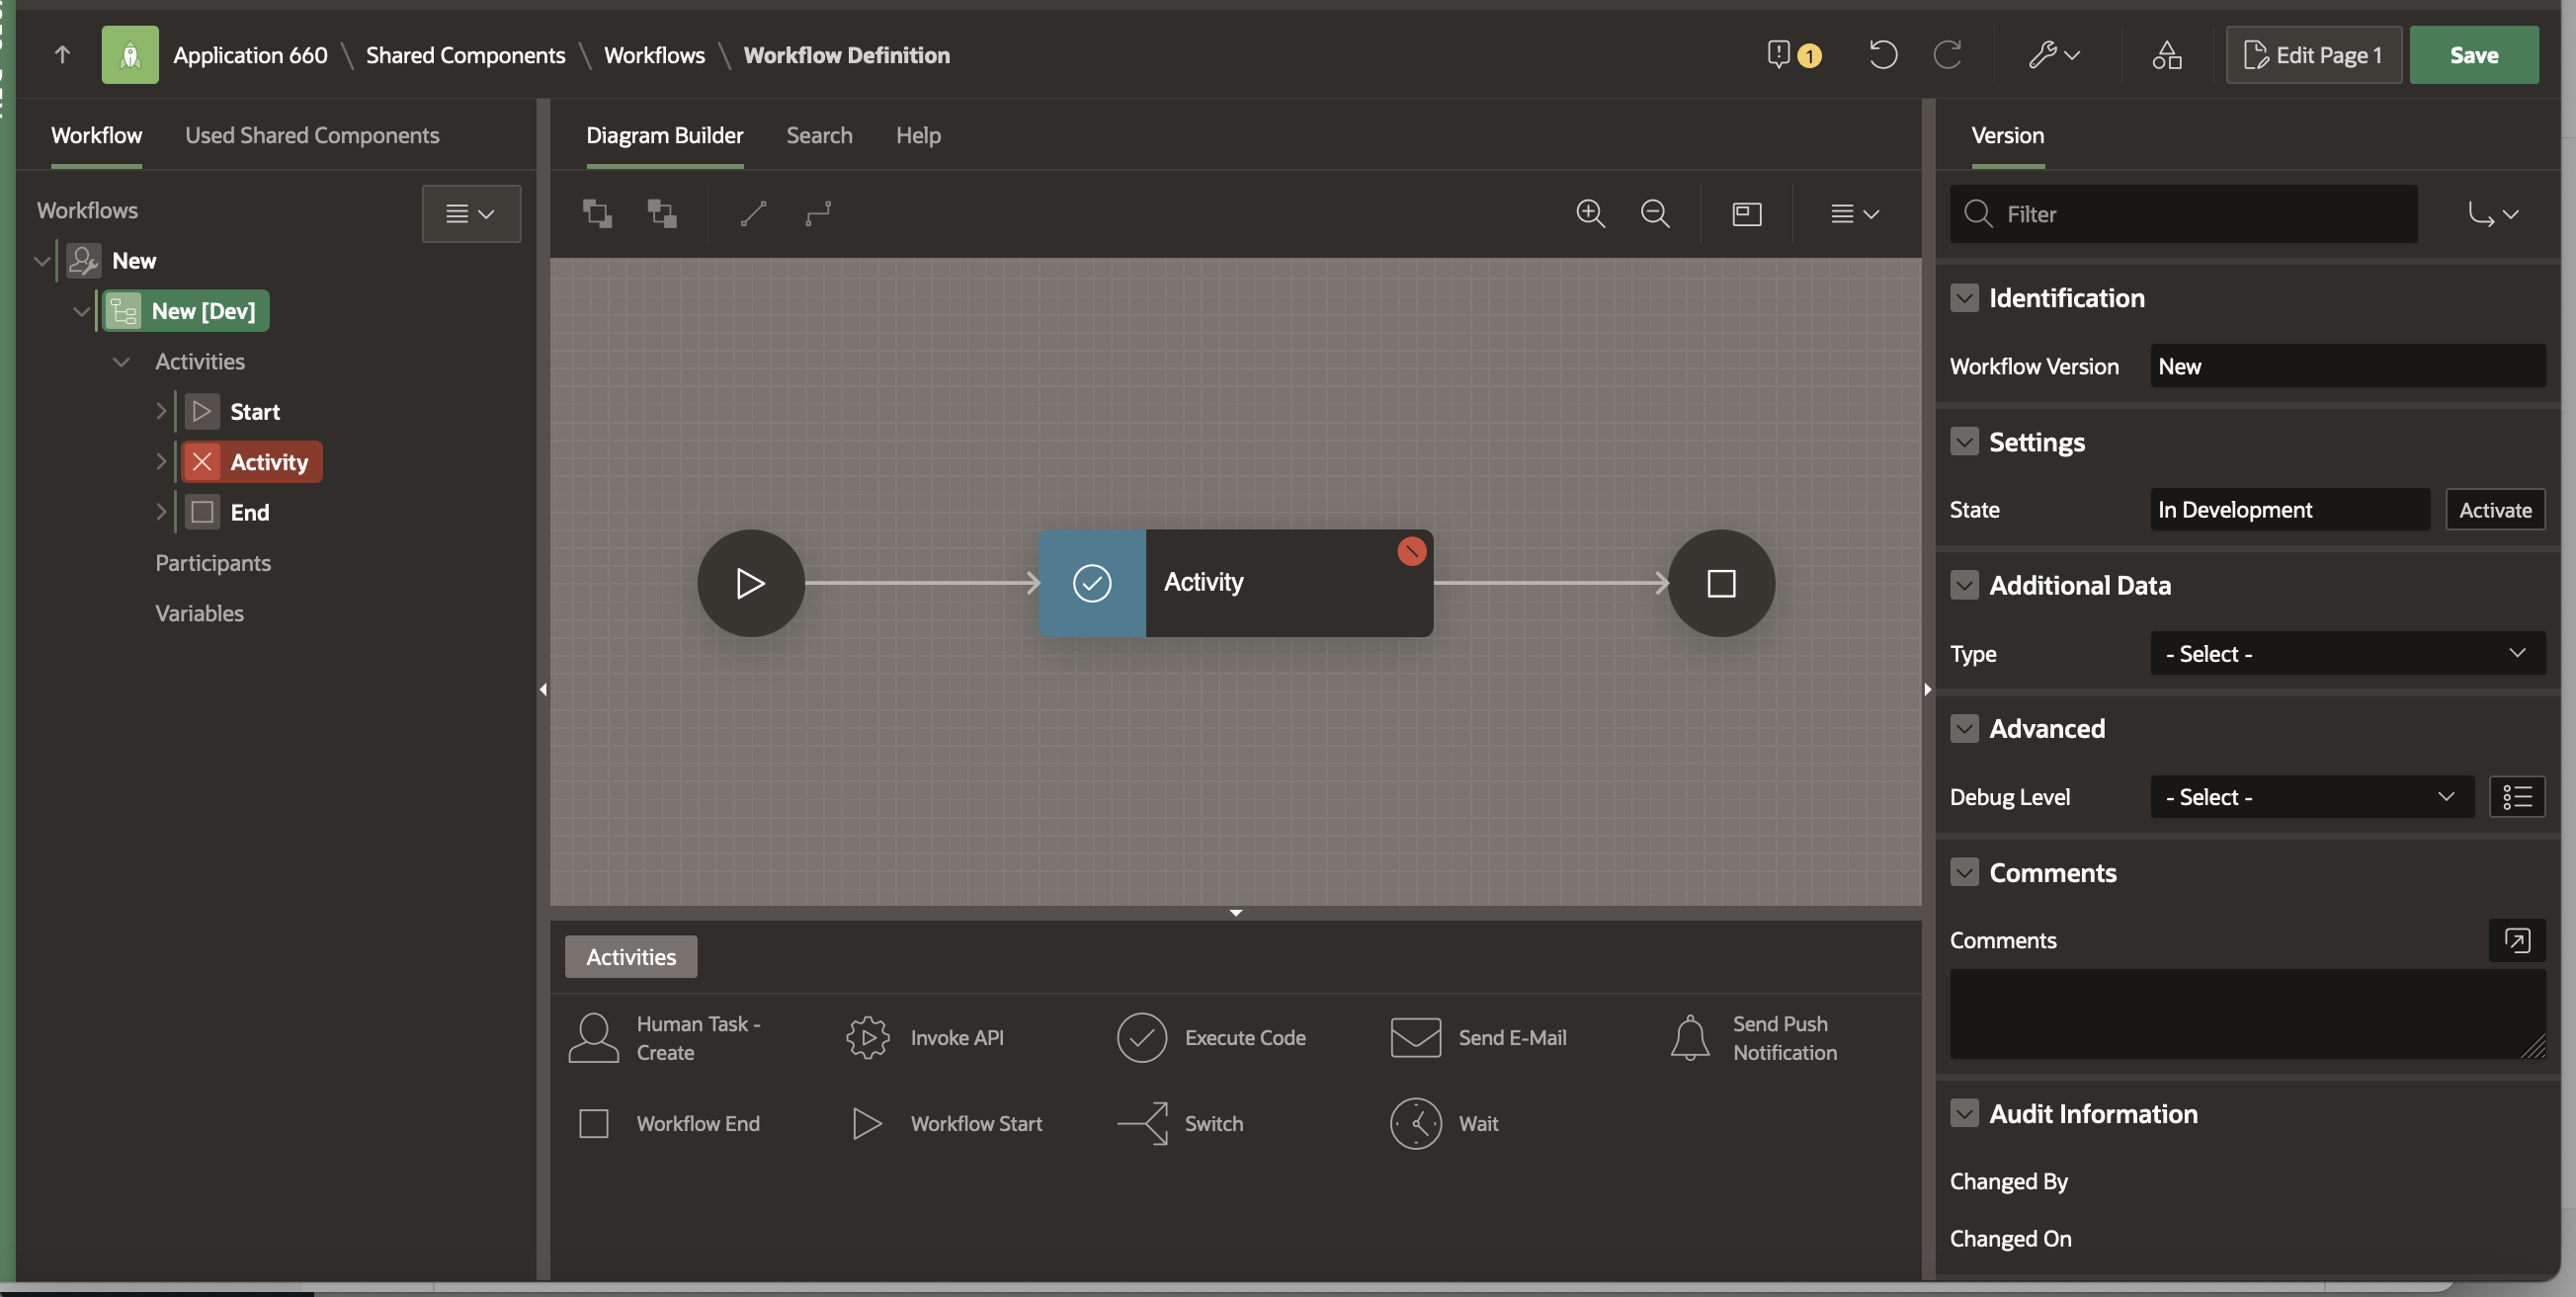Open the error messages alert icon

tap(1779, 54)
